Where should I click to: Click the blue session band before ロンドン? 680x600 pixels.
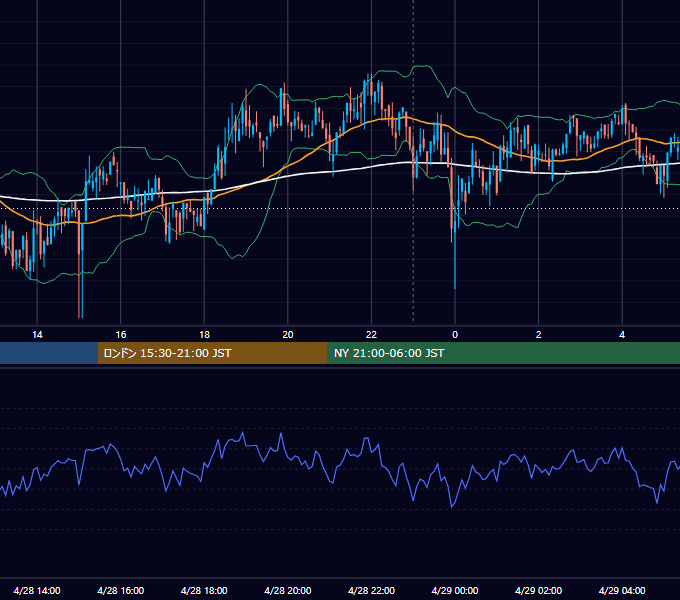(49, 353)
